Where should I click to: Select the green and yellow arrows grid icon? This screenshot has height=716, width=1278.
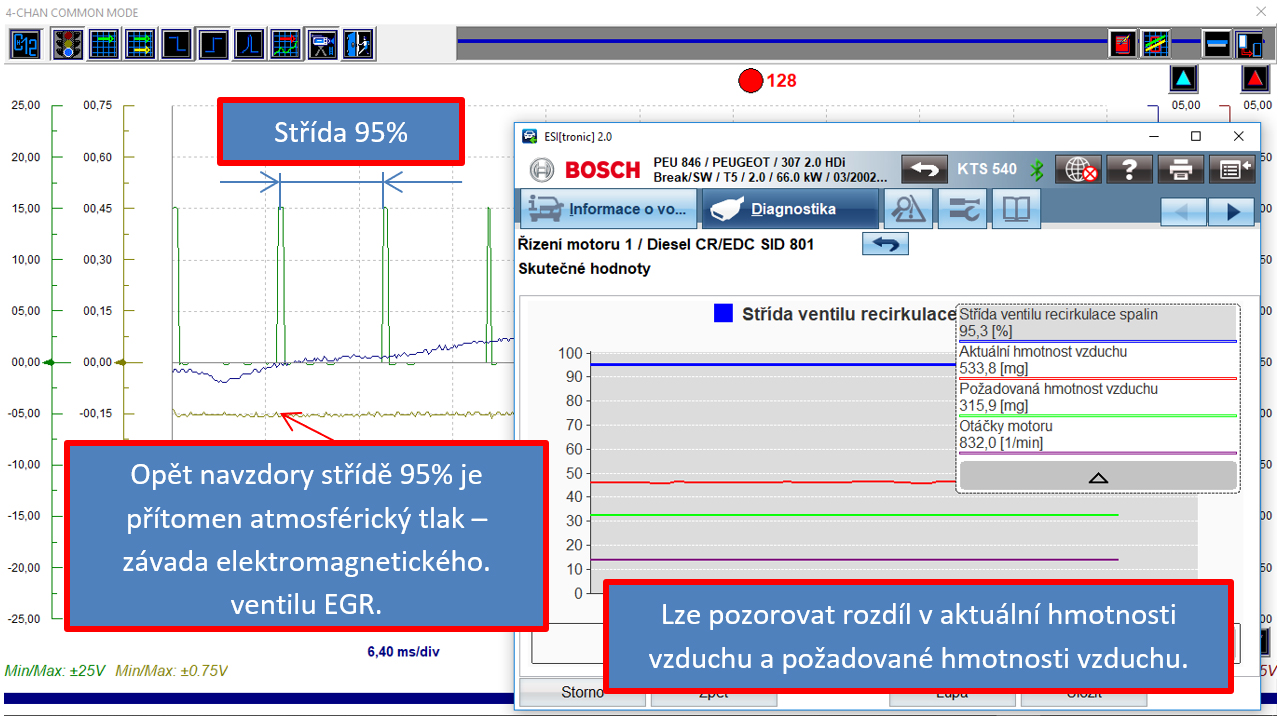click(141, 44)
